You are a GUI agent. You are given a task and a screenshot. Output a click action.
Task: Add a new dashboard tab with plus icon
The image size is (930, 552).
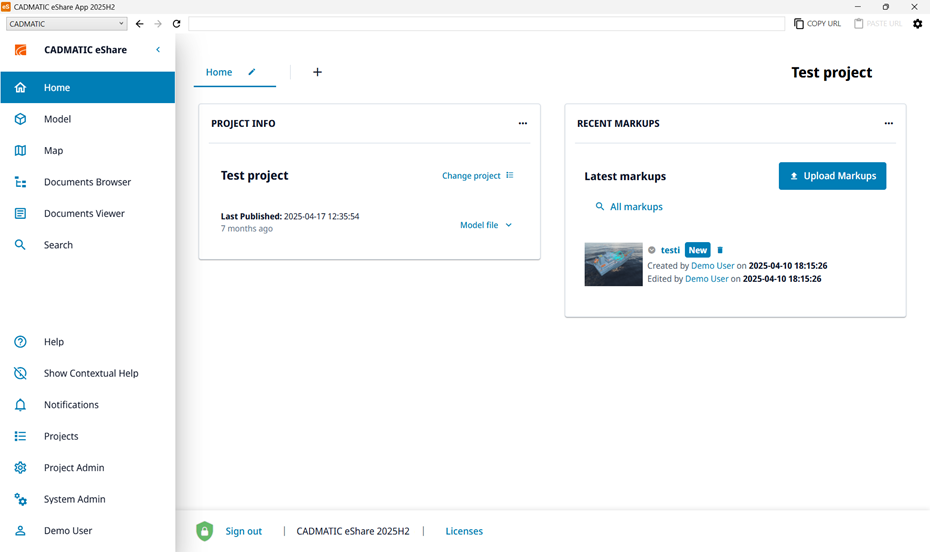[x=317, y=72]
